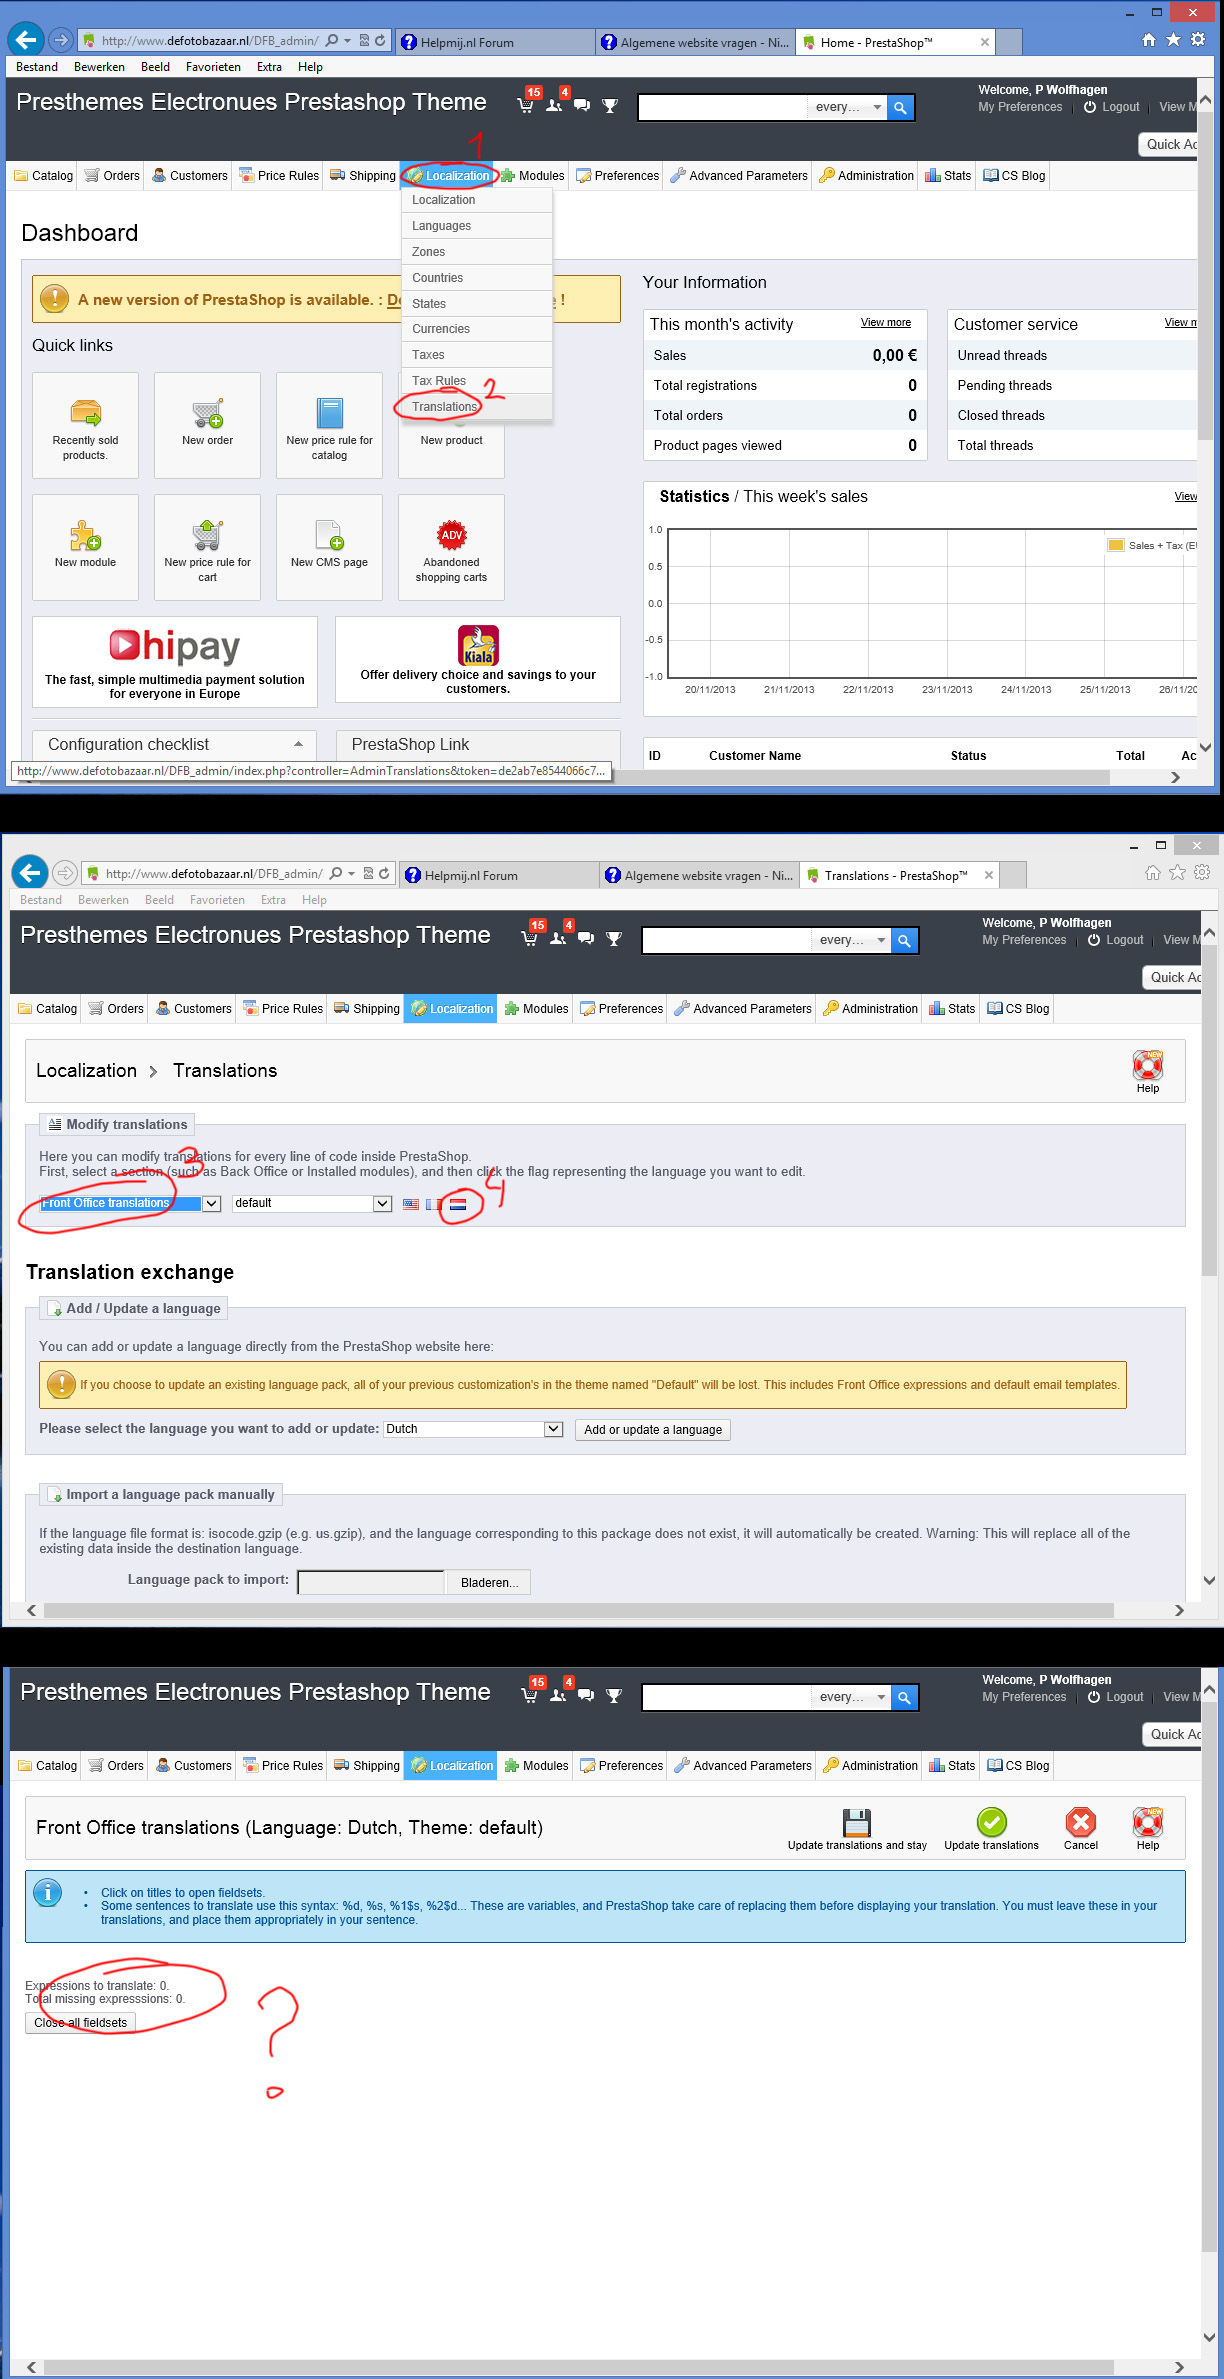Go back in the Home window browser
Screen dimensions: 1224x2379
pyautogui.click(x=26, y=40)
